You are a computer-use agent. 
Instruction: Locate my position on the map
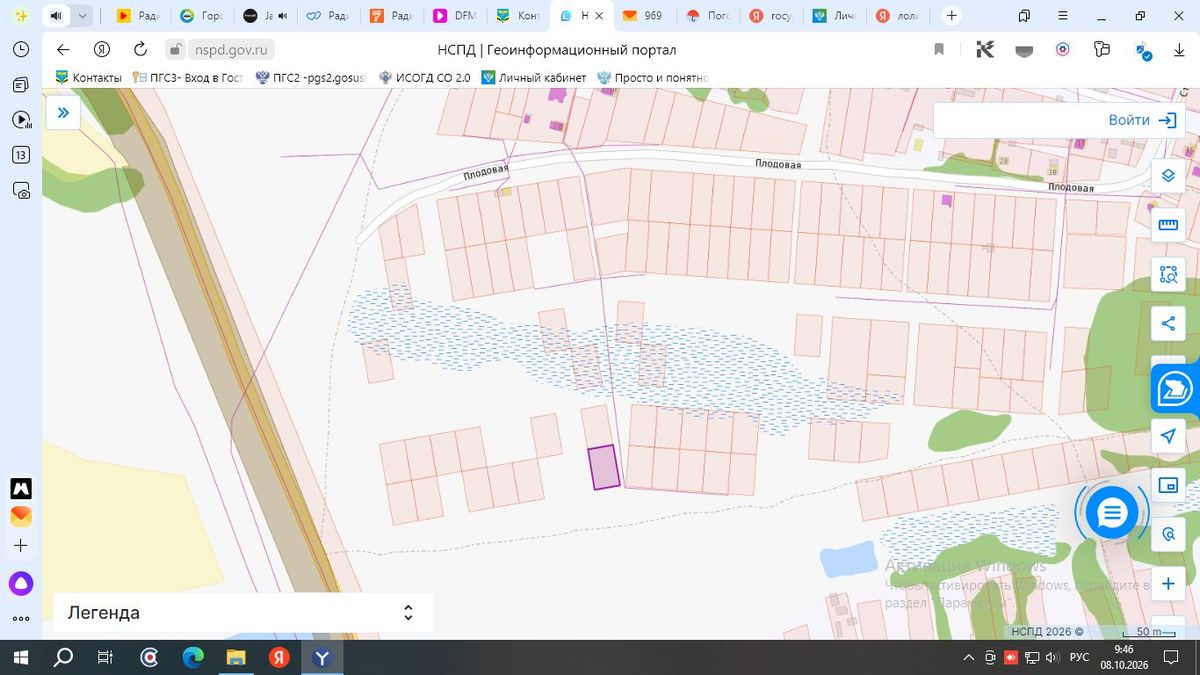[x=1168, y=436]
